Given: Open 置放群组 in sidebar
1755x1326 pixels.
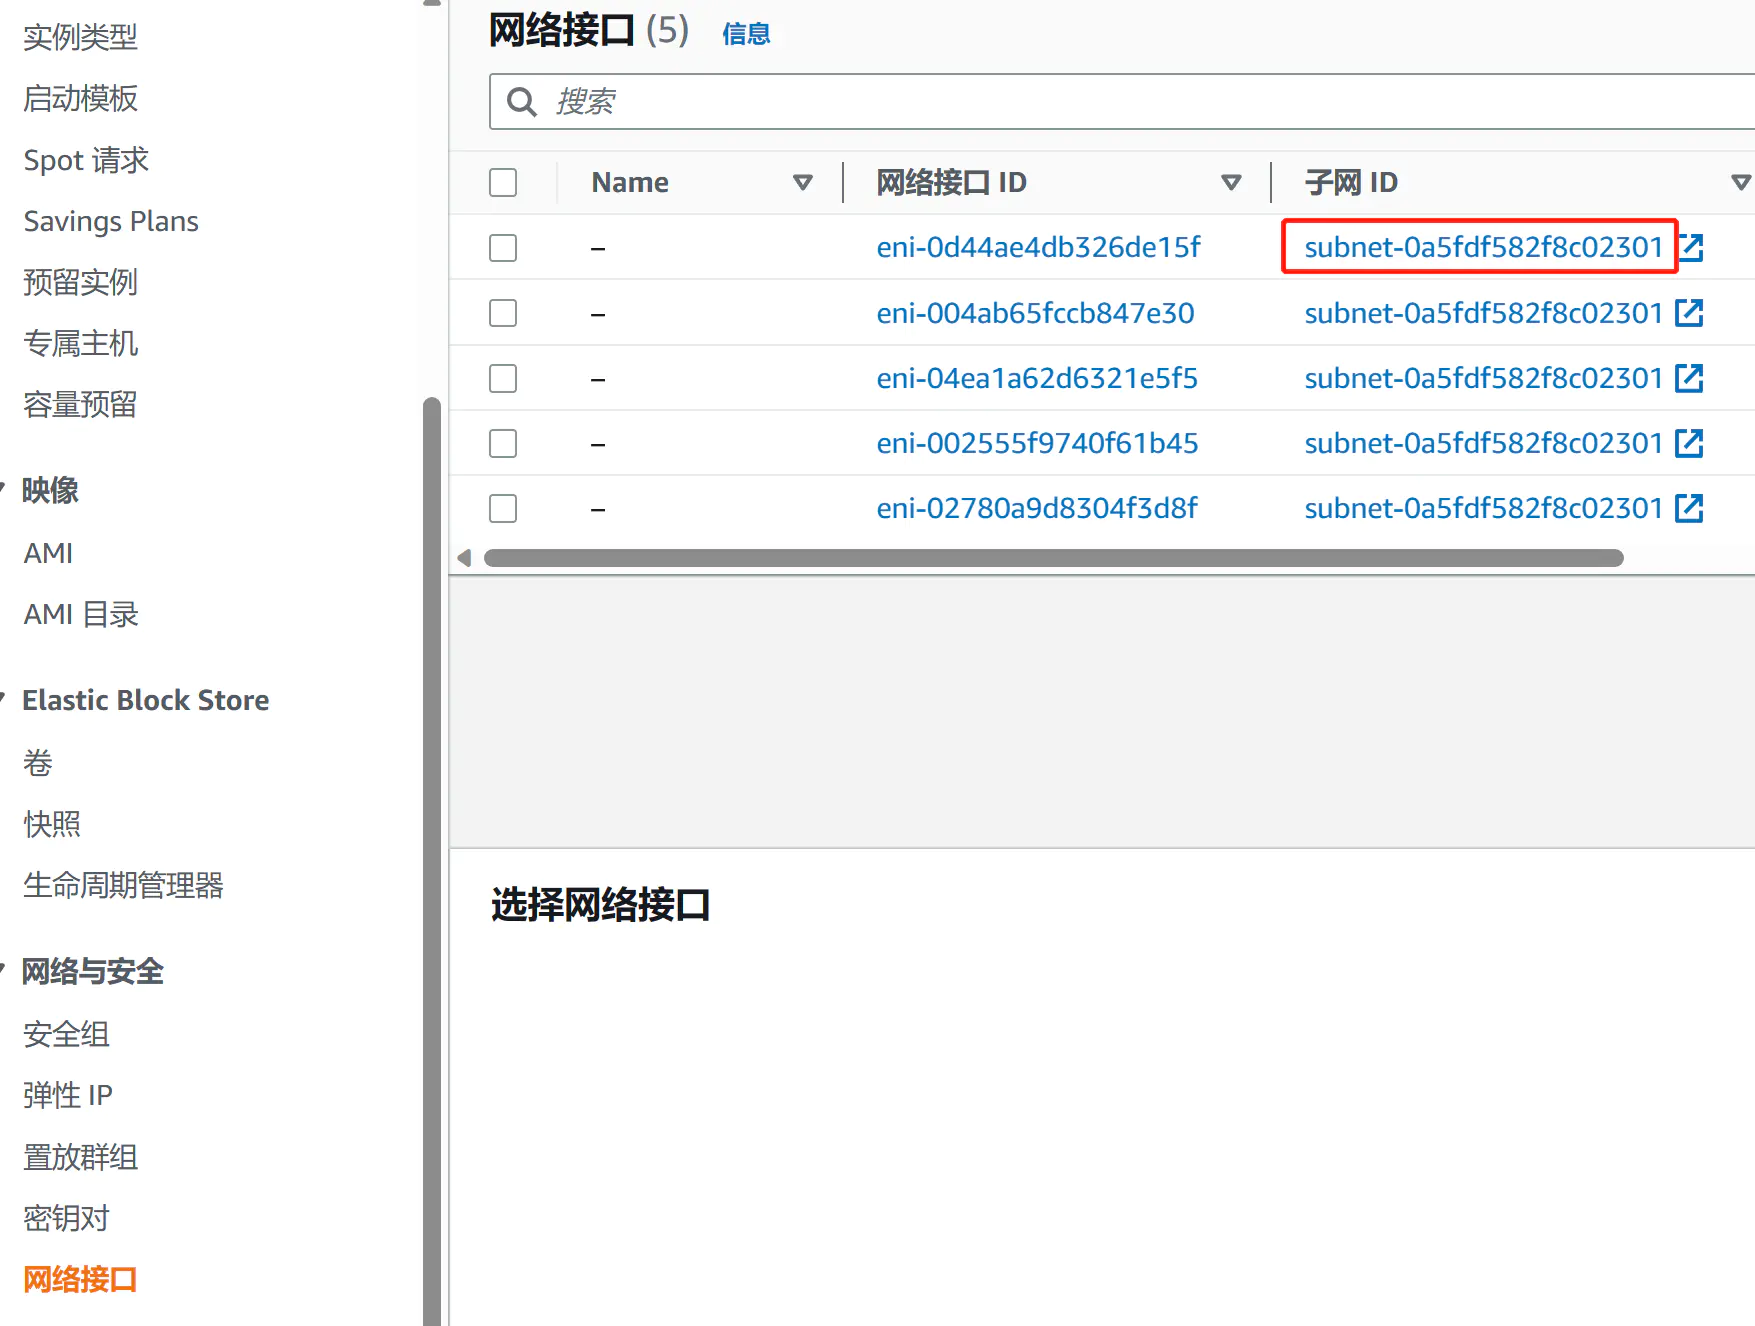Looking at the screenshot, I should pyautogui.click(x=80, y=1157).
